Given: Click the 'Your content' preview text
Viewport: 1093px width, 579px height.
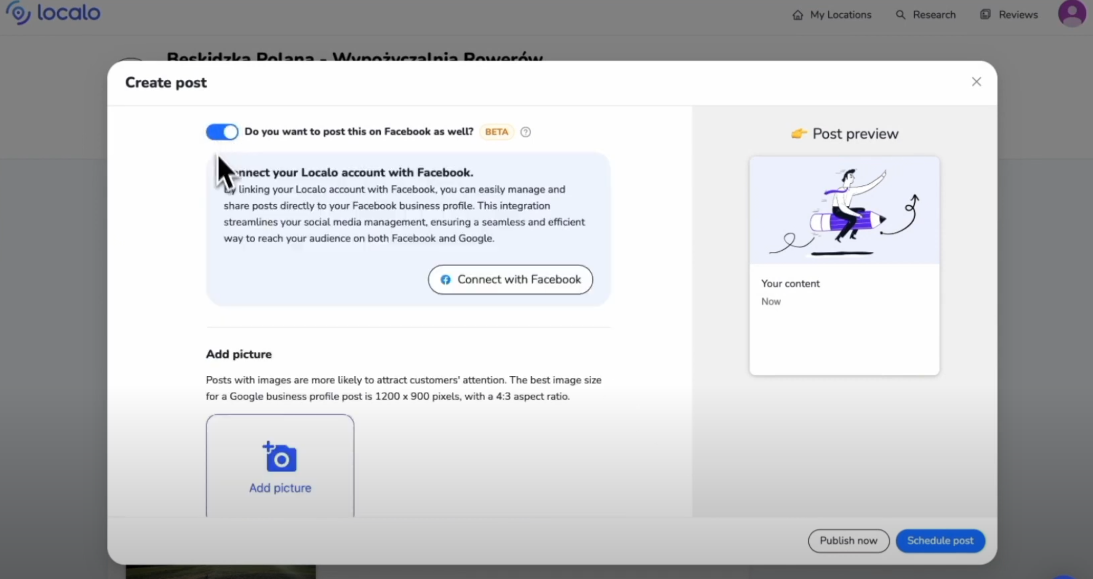Looking at the screenshot, I should coord(790,284).
